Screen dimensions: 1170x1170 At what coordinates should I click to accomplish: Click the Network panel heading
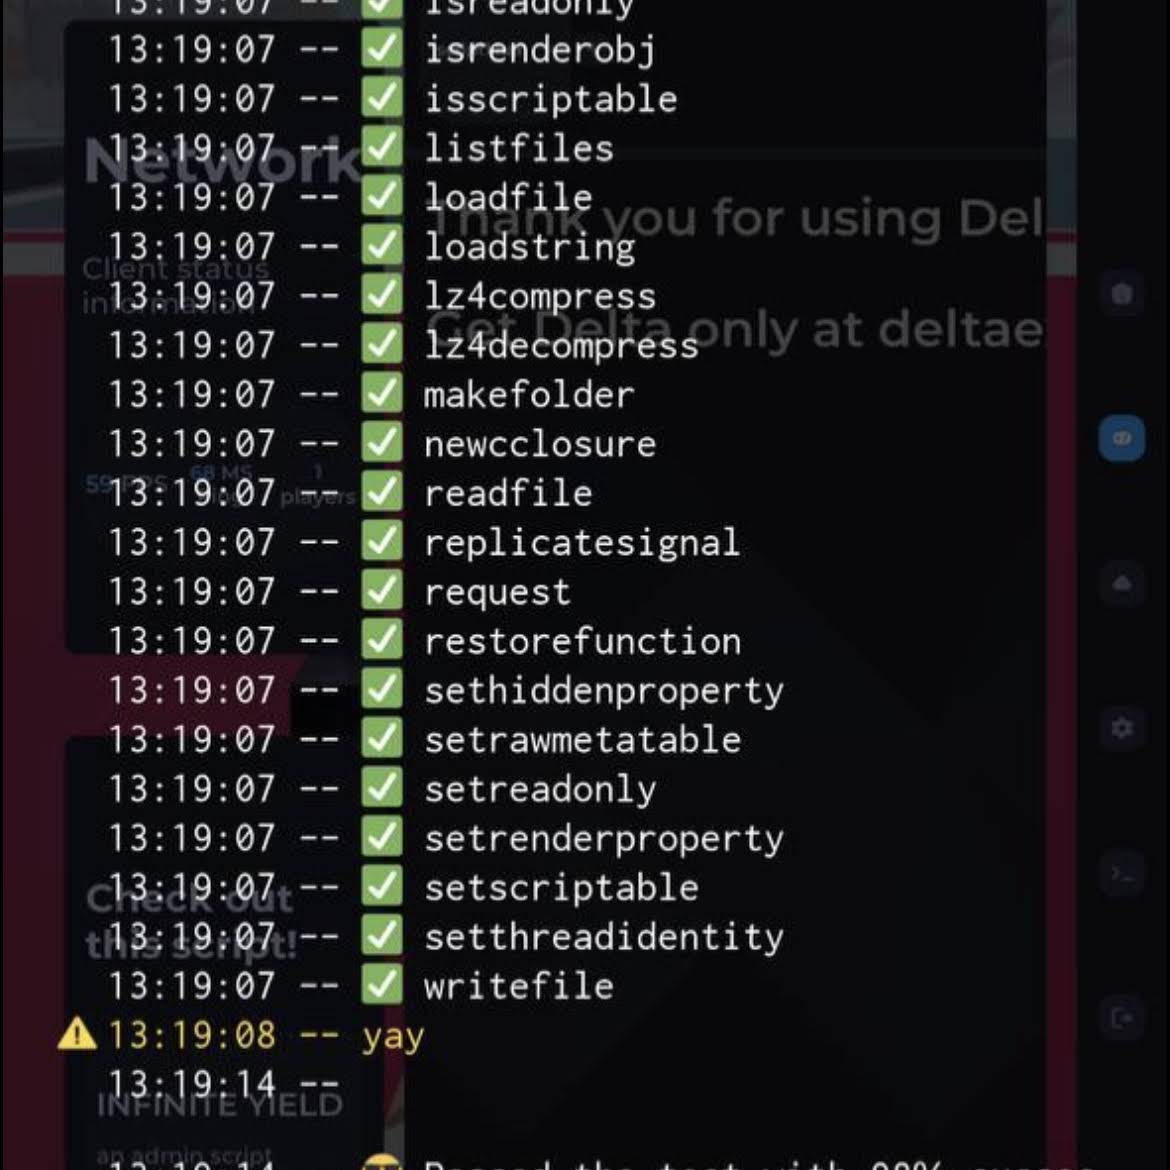coord(222,160)
